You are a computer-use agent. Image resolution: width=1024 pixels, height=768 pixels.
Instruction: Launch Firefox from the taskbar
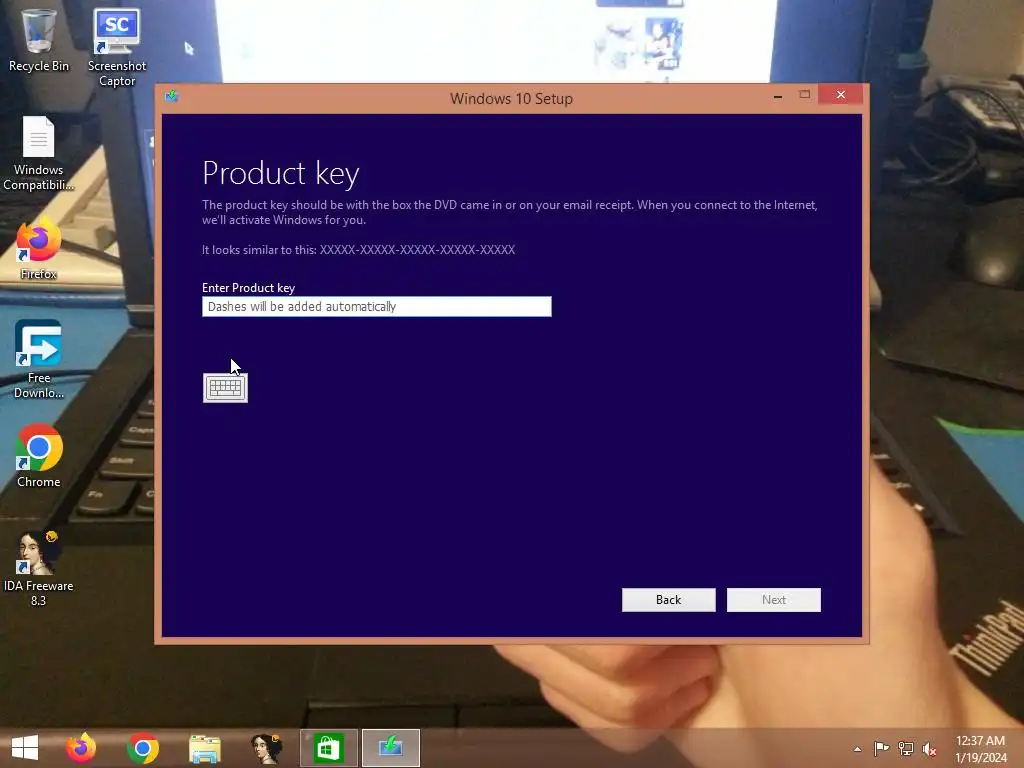point(81,748)
